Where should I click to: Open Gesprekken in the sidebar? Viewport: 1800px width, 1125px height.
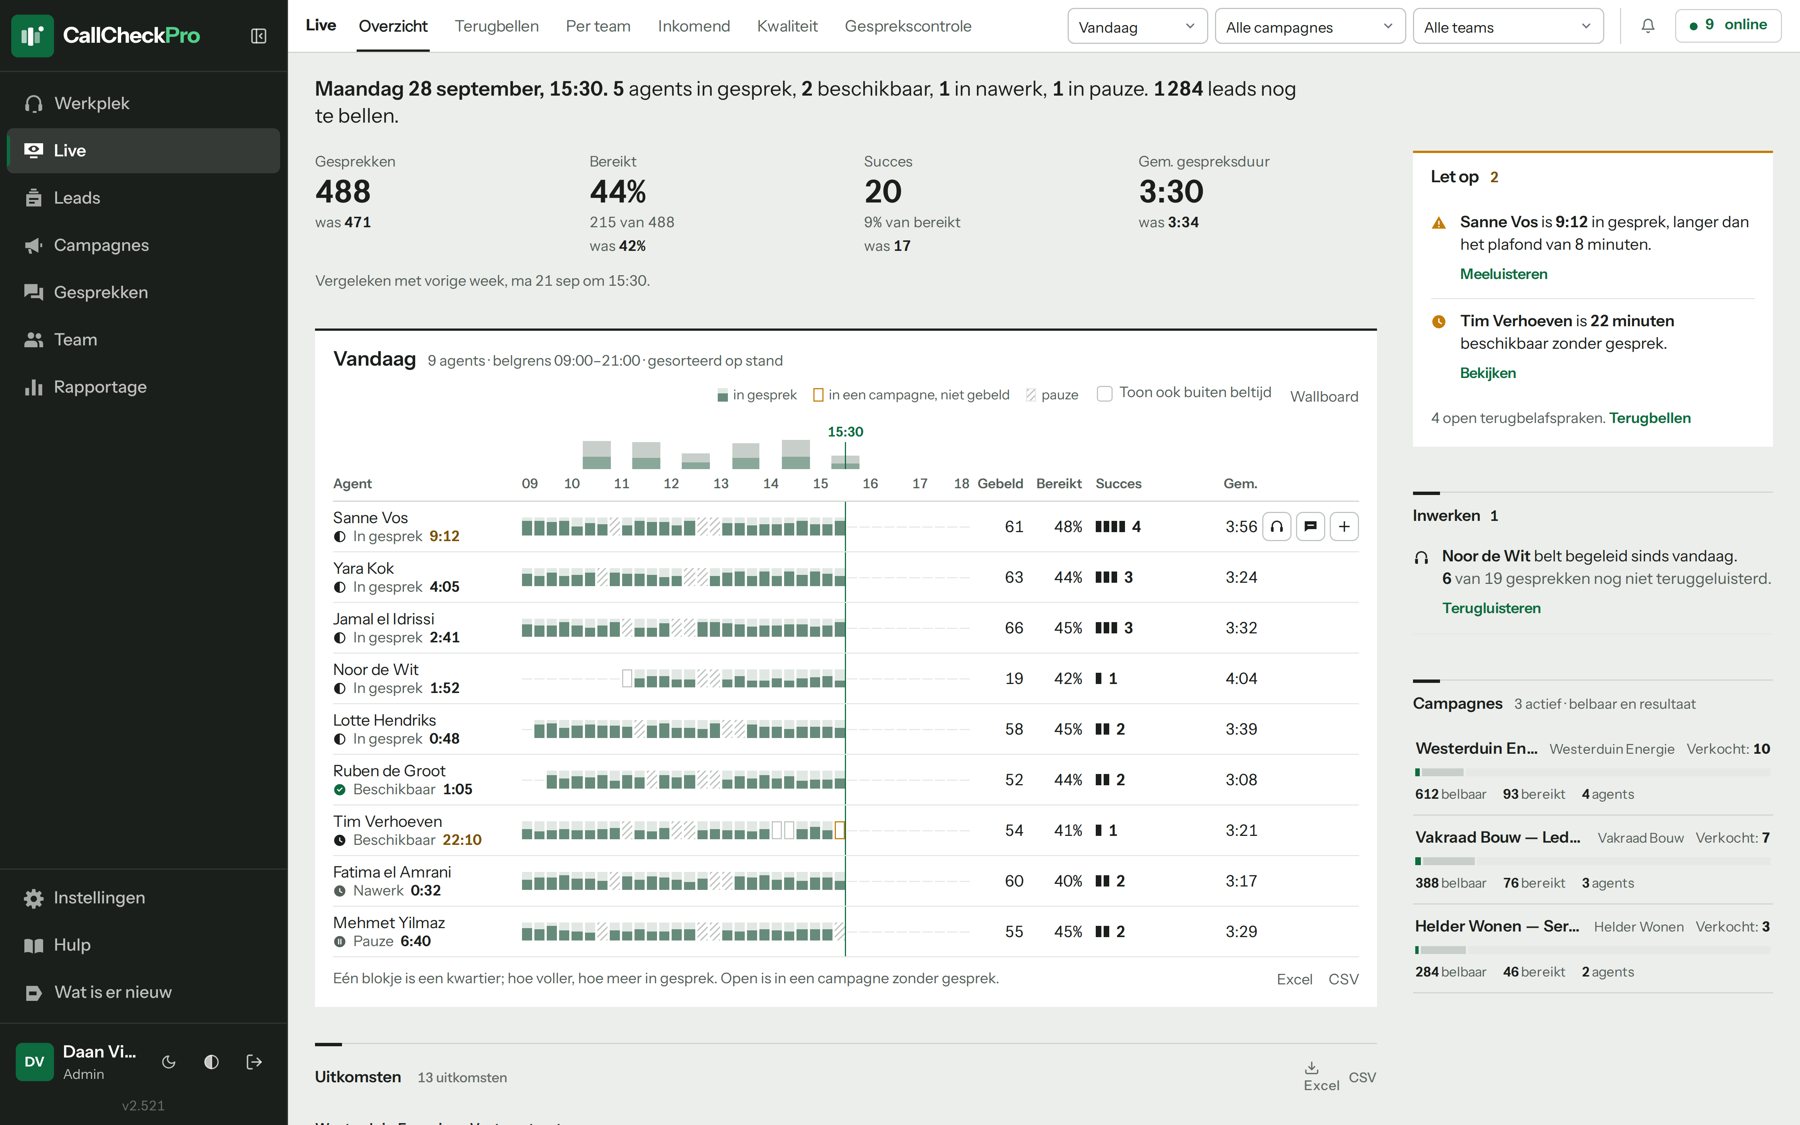click(143, 292)
